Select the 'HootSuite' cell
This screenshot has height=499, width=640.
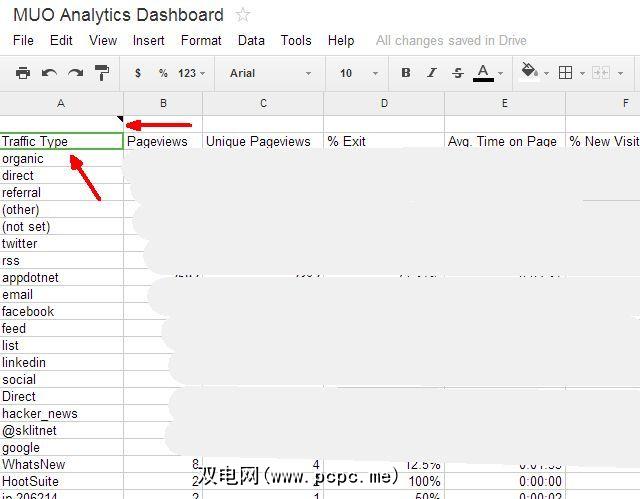[61, 481]
